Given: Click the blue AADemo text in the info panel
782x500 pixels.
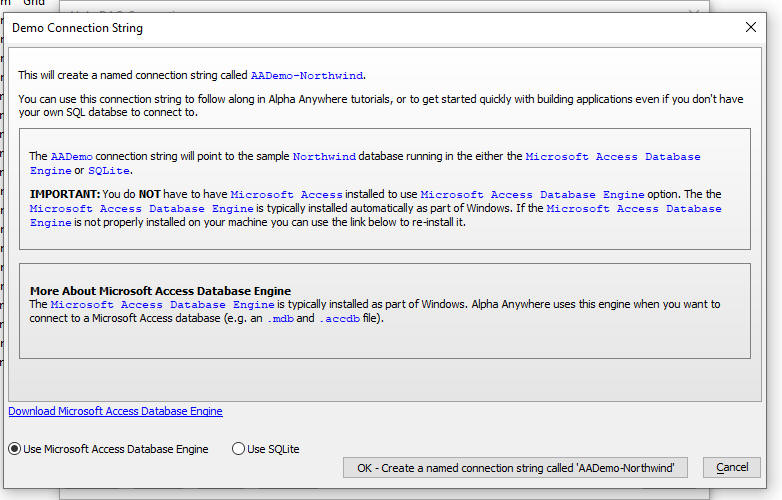Looking at the screenshot, I should pos(70,157).
